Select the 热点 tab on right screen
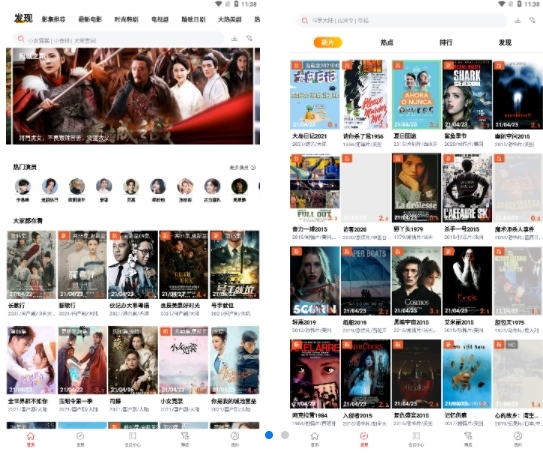 tap(387, 42)
